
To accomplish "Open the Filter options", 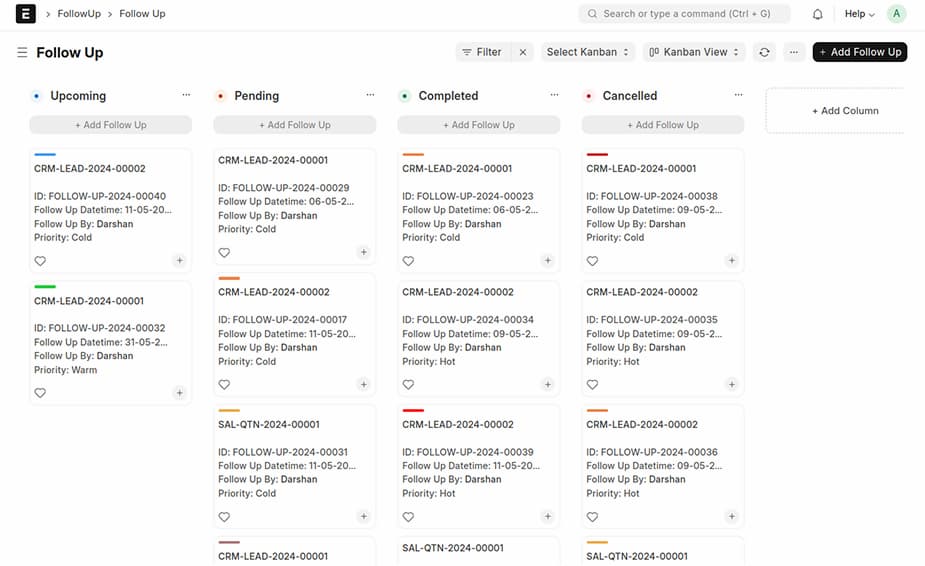I will pyautogui.click(x=483, y=52).
